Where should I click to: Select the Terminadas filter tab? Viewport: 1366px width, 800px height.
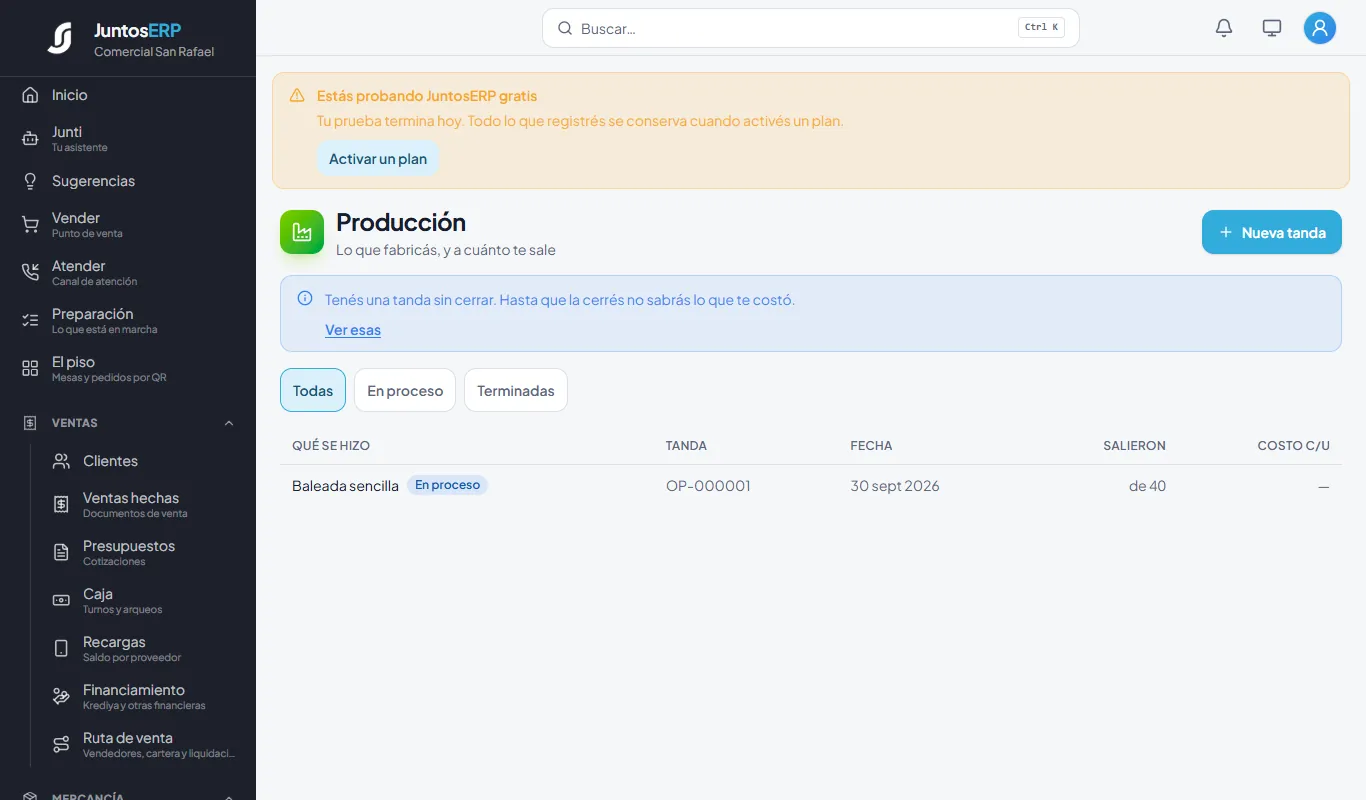click(516, 390)
